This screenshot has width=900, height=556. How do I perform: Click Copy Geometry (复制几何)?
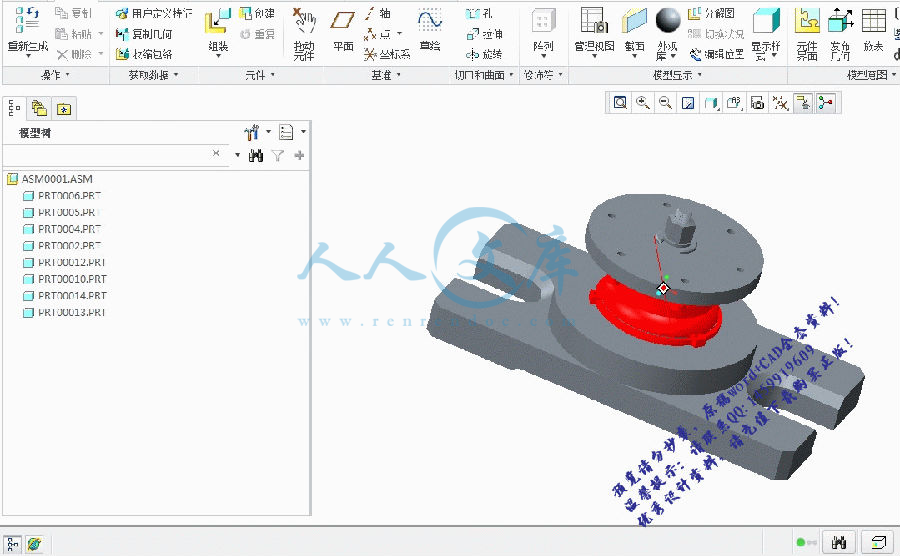tap(143, 34)
